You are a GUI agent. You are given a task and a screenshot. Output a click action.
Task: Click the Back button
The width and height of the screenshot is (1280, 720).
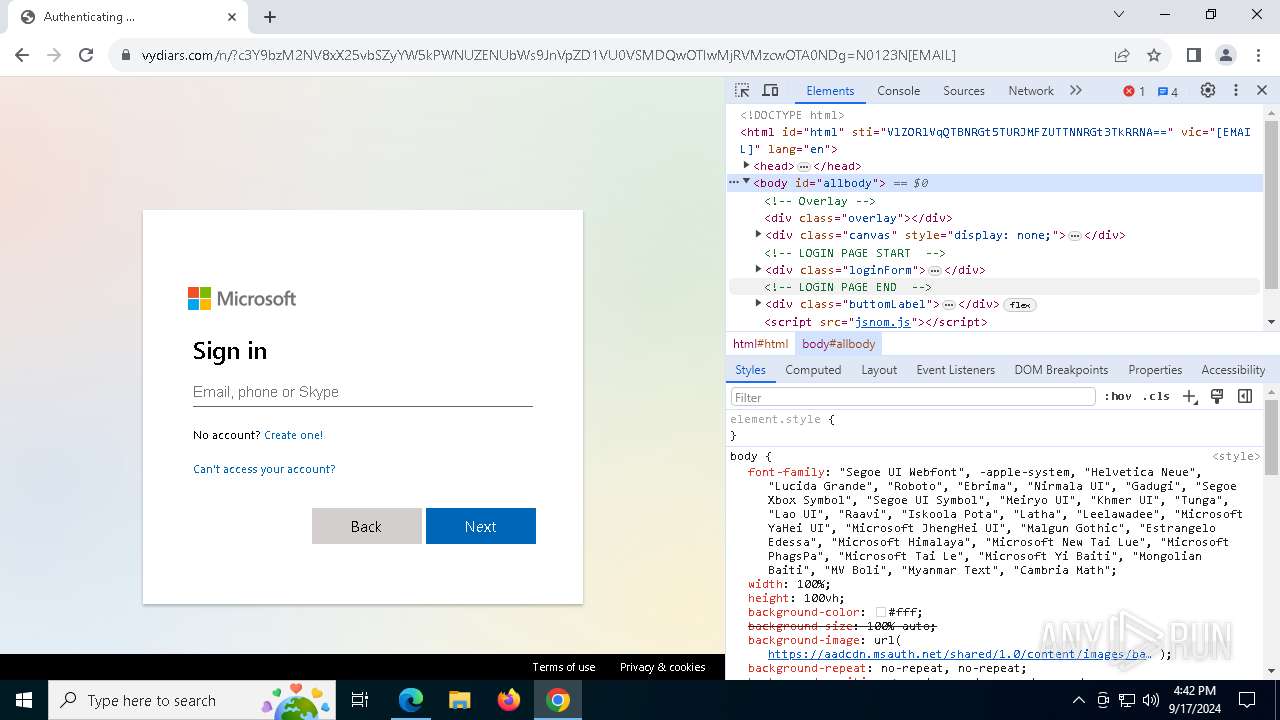click(366, 526)
